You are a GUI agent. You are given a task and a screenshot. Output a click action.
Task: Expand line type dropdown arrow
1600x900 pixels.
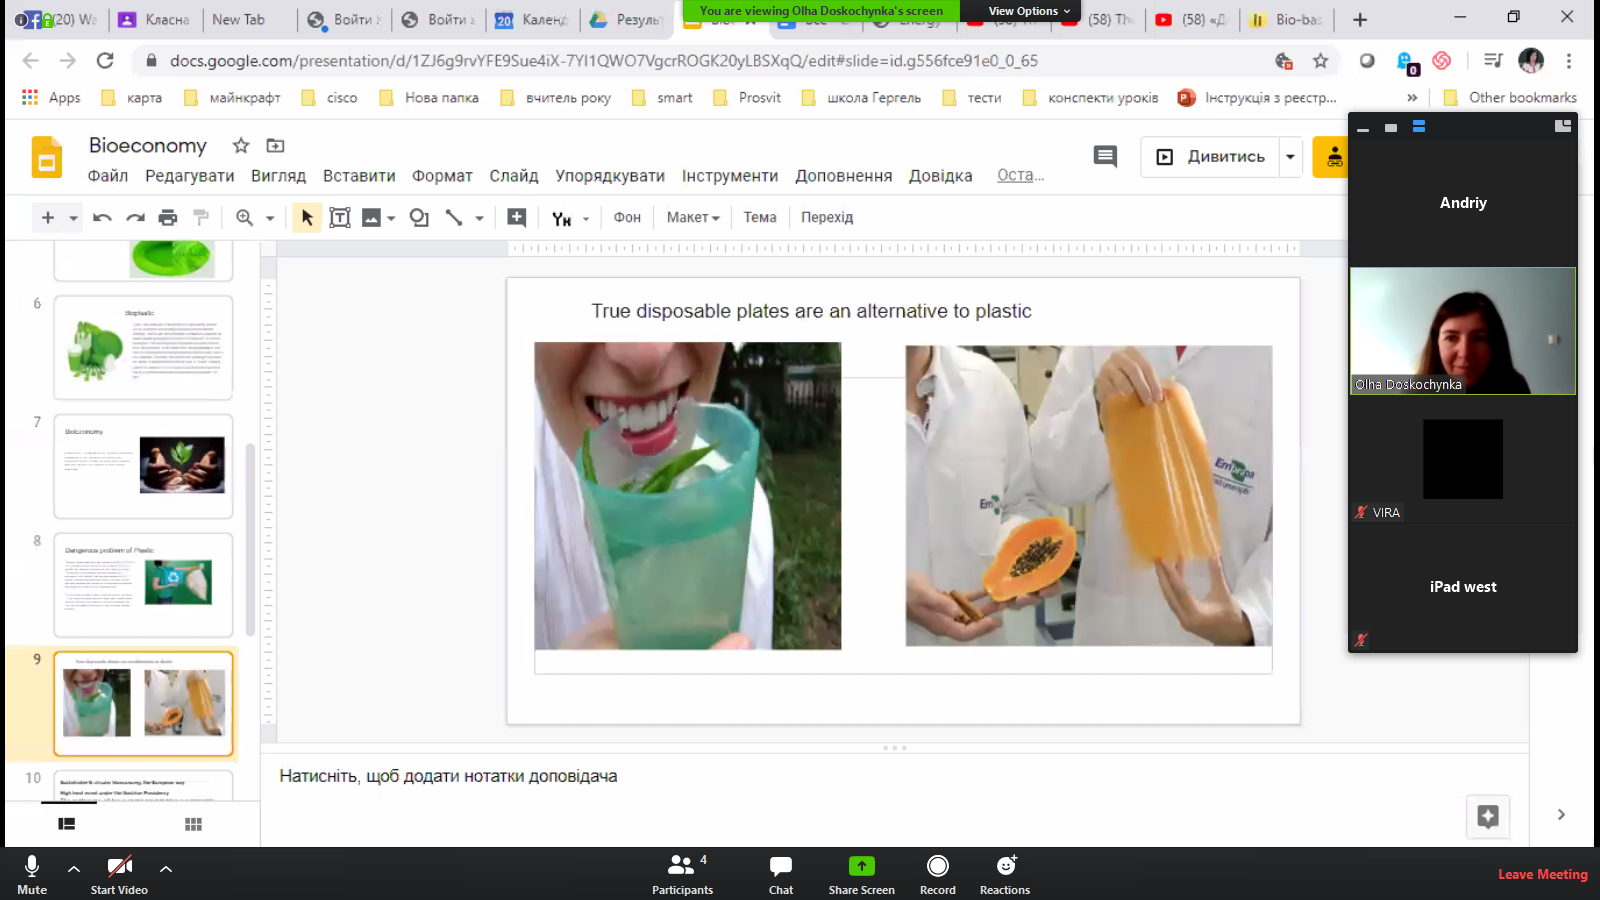[x=480, y=218]
